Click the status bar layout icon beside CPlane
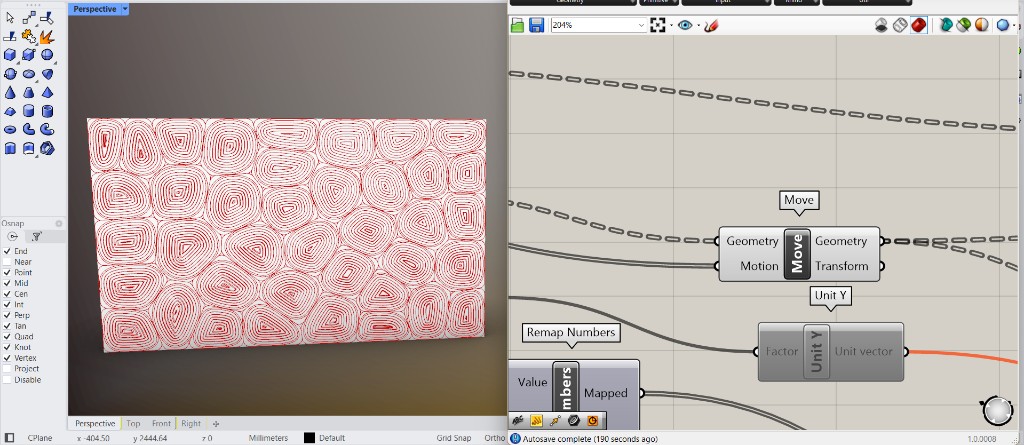The height and width of the screenshot is (445, 1024). tap(9, 438)
